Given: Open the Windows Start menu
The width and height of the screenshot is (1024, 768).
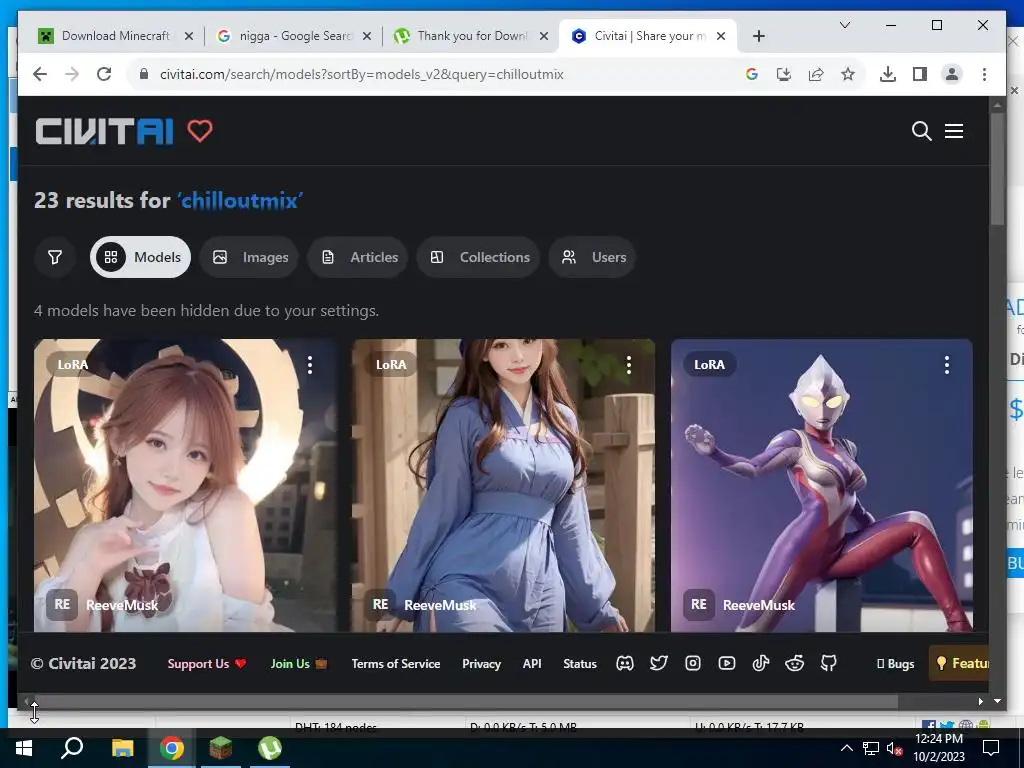Looking at the screenshot, I should point(24,748).
